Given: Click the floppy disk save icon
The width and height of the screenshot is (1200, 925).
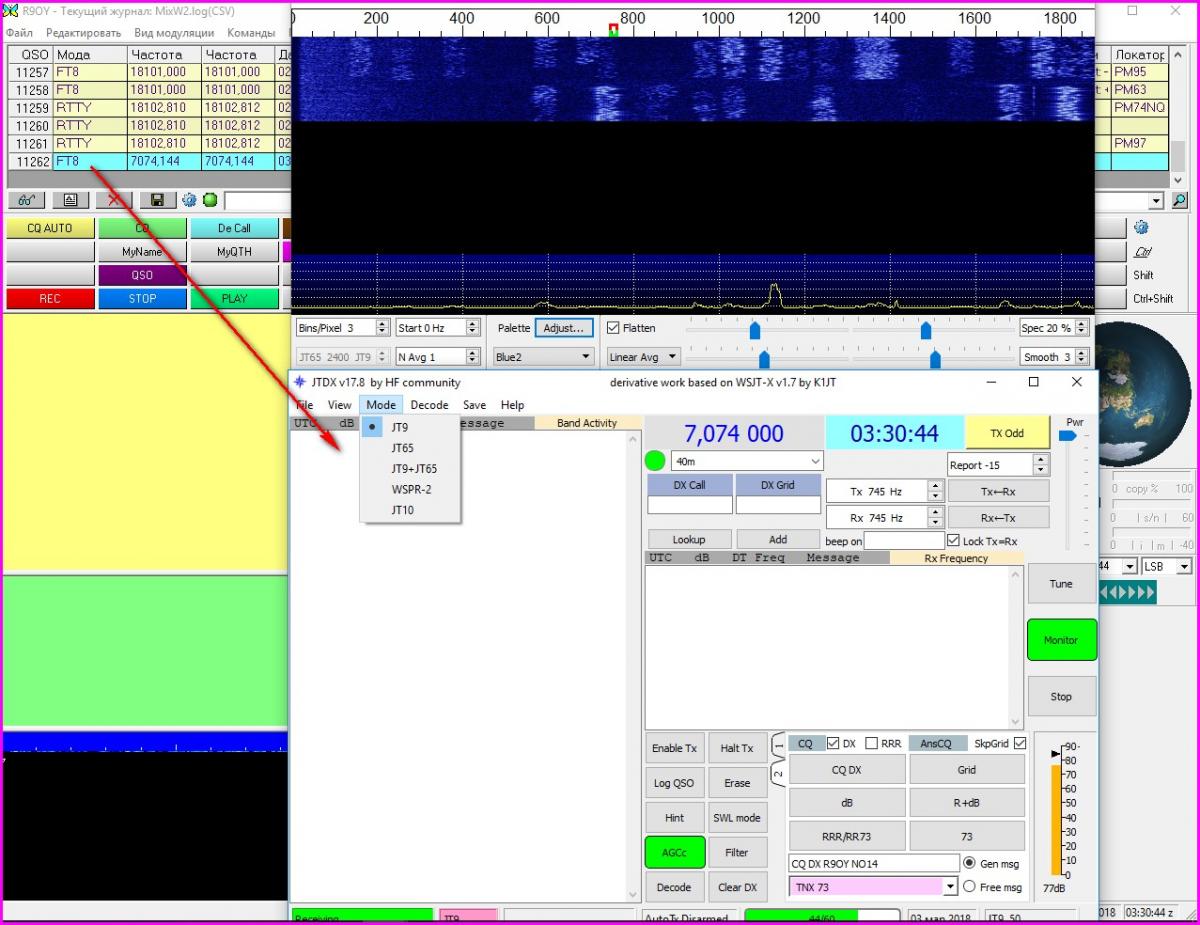Looking at the screenshot, I should tap(157, 200).
